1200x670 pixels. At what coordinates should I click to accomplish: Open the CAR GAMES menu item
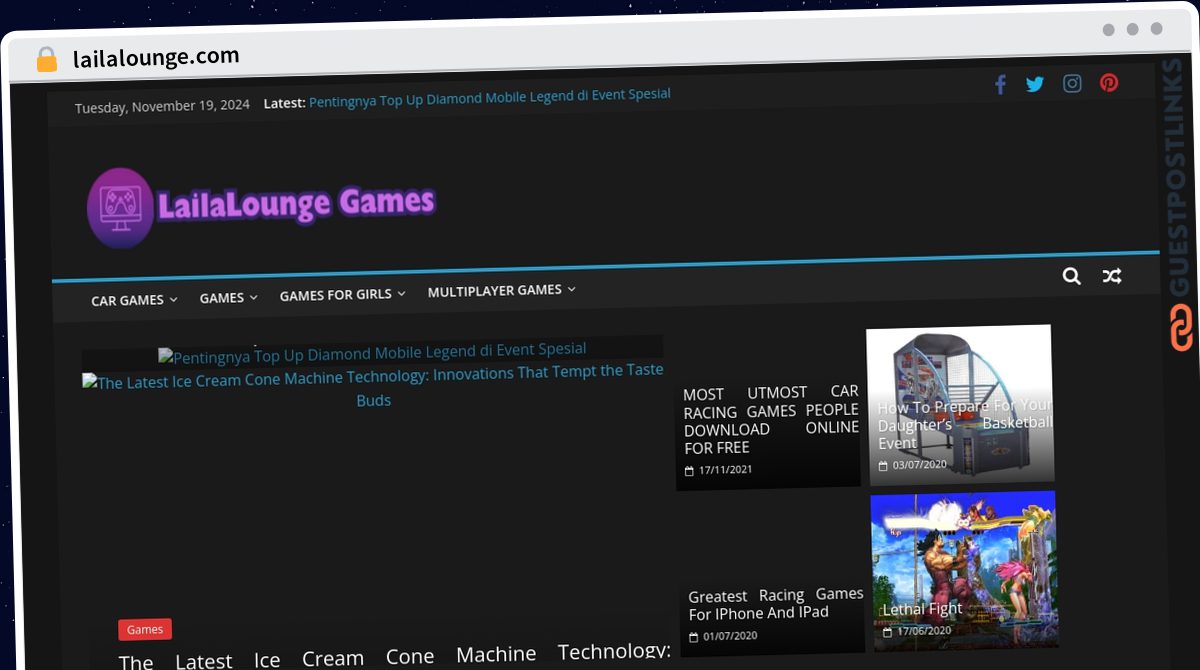127,300
